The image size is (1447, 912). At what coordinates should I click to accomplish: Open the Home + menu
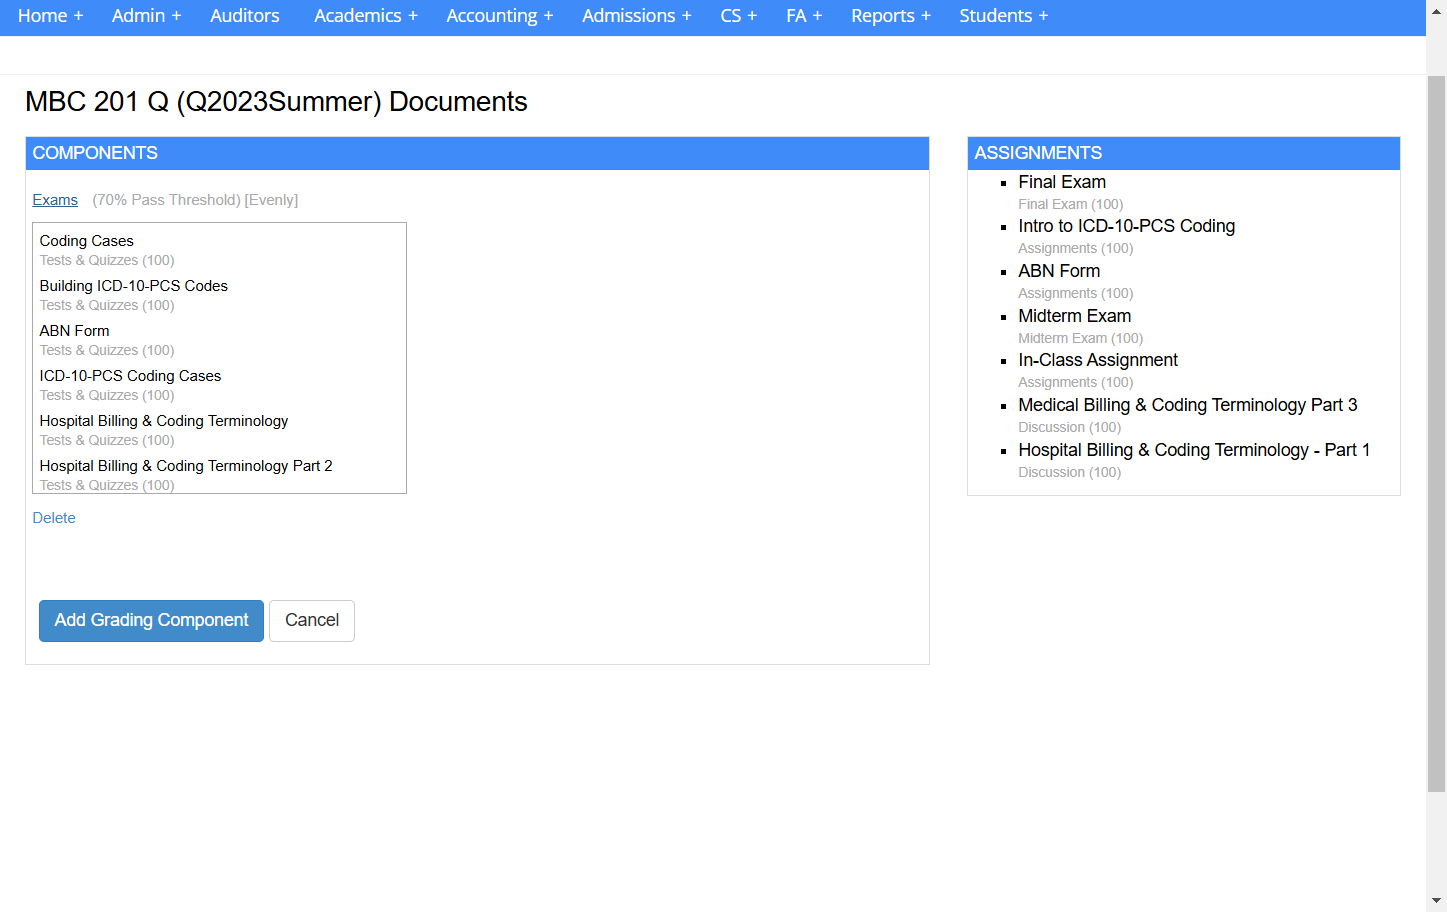pos(50,16)
